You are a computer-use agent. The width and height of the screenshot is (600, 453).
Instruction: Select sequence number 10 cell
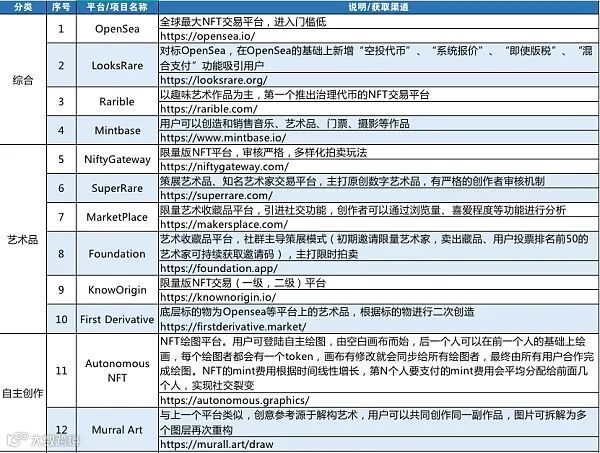(x=61, y=319)
